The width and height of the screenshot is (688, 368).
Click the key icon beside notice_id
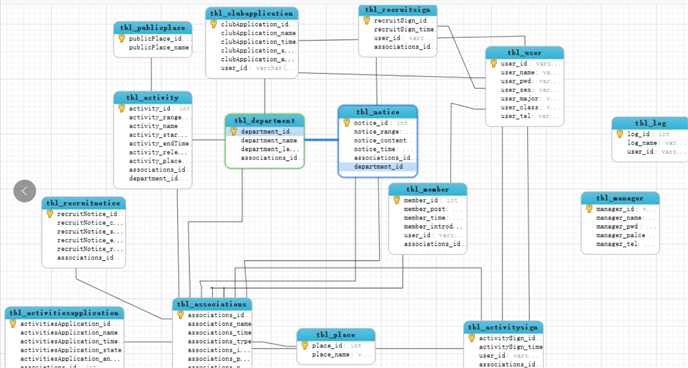347,123
